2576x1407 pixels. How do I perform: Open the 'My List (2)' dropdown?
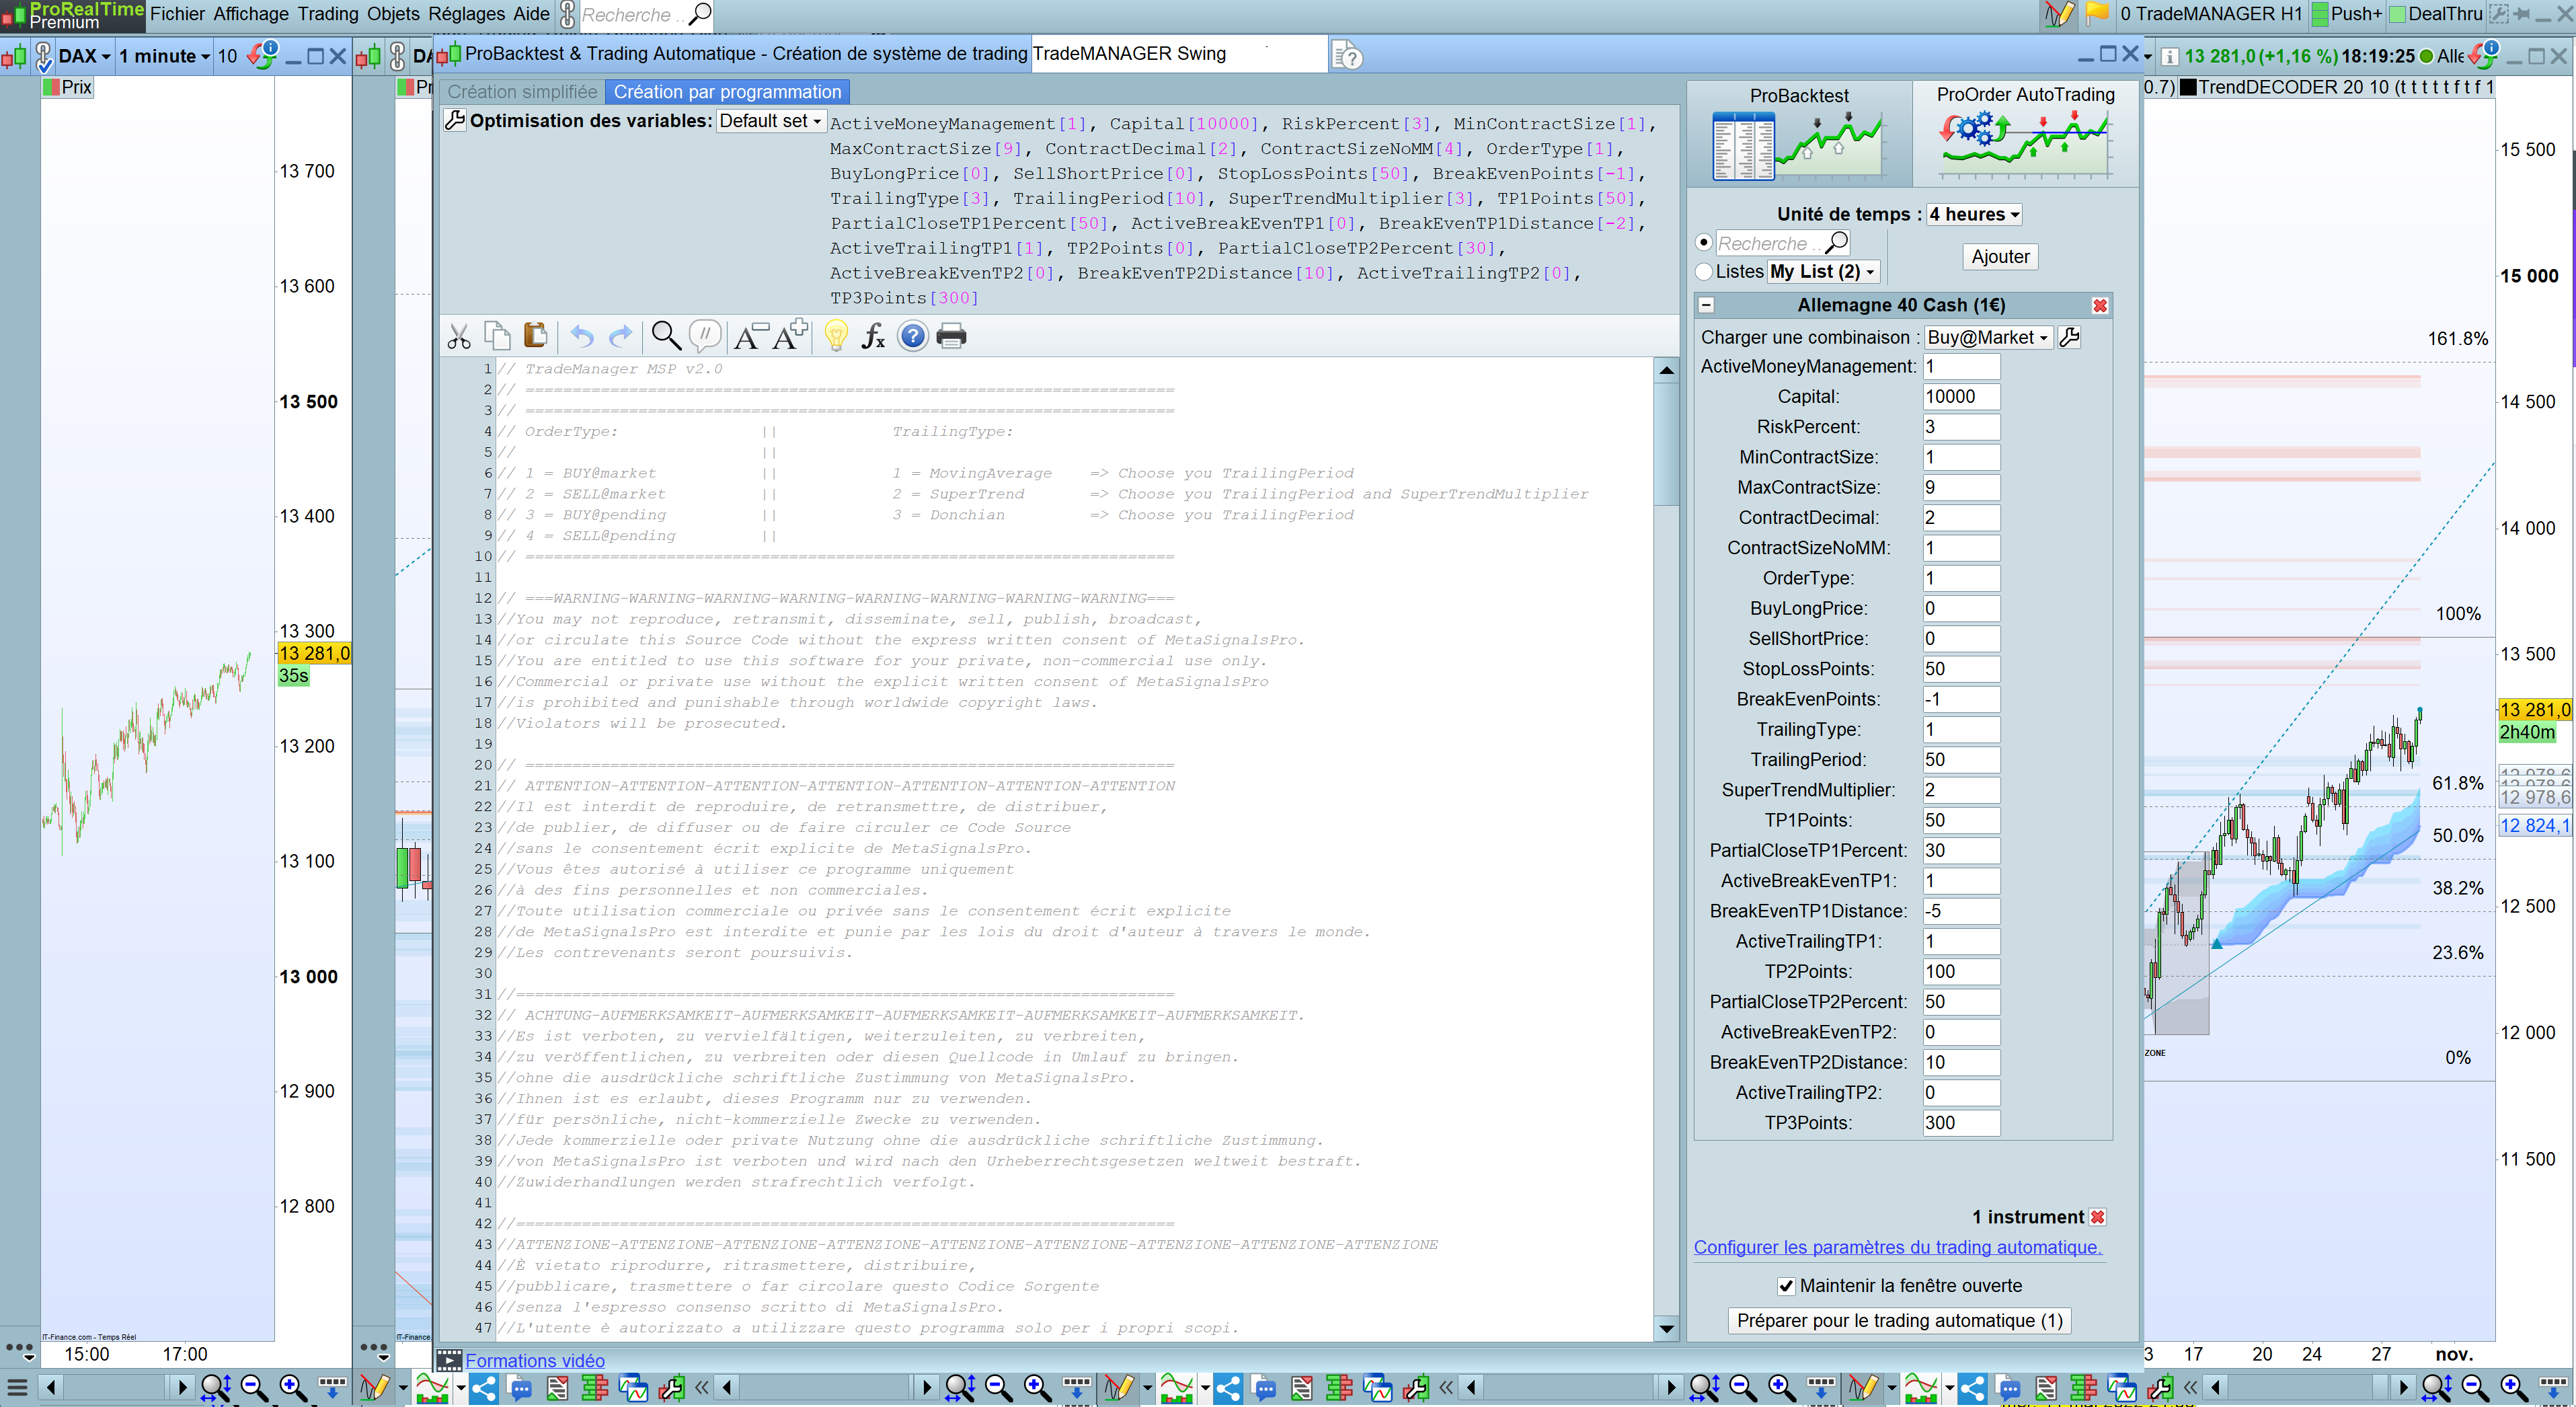point(1824,272)
